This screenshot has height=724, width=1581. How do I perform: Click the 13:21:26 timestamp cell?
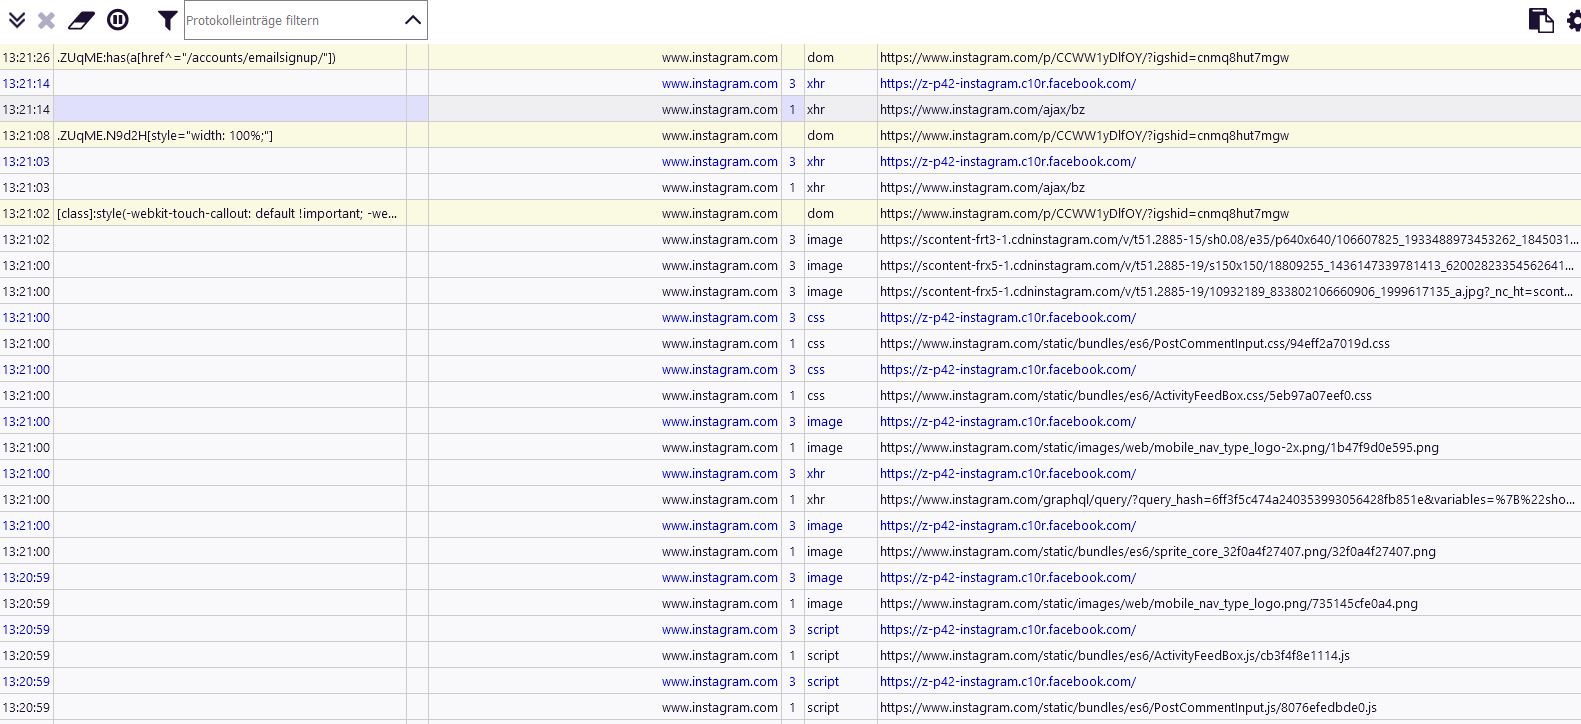[26, 57]
